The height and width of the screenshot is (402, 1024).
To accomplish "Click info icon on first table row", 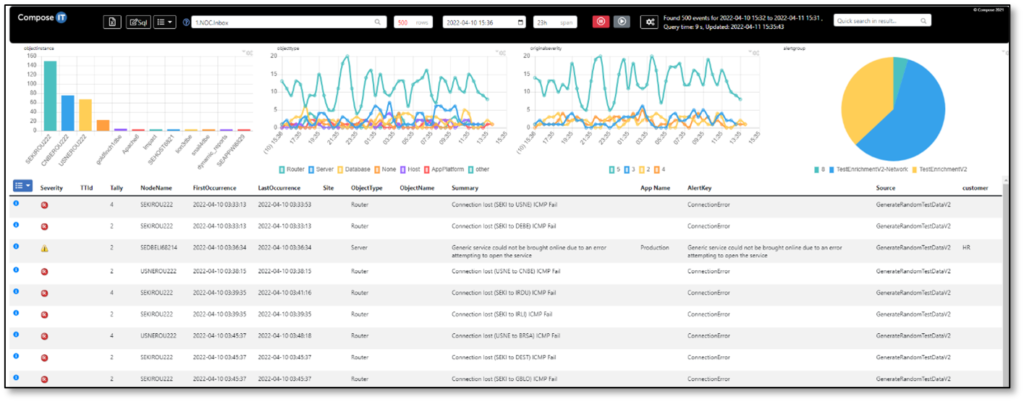I will (x=16, y=203).
